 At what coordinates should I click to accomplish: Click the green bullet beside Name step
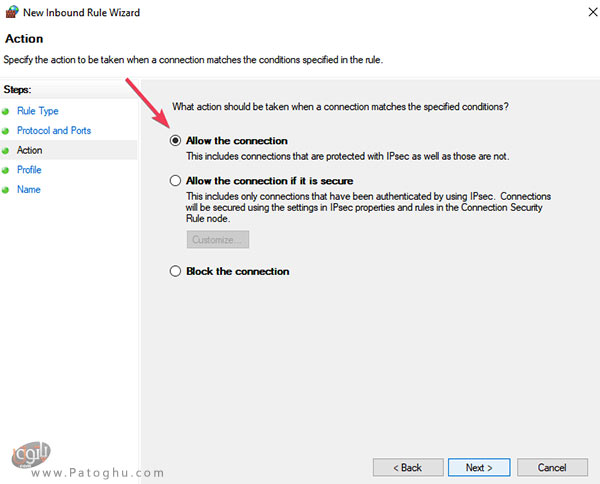tap(5, 190)
